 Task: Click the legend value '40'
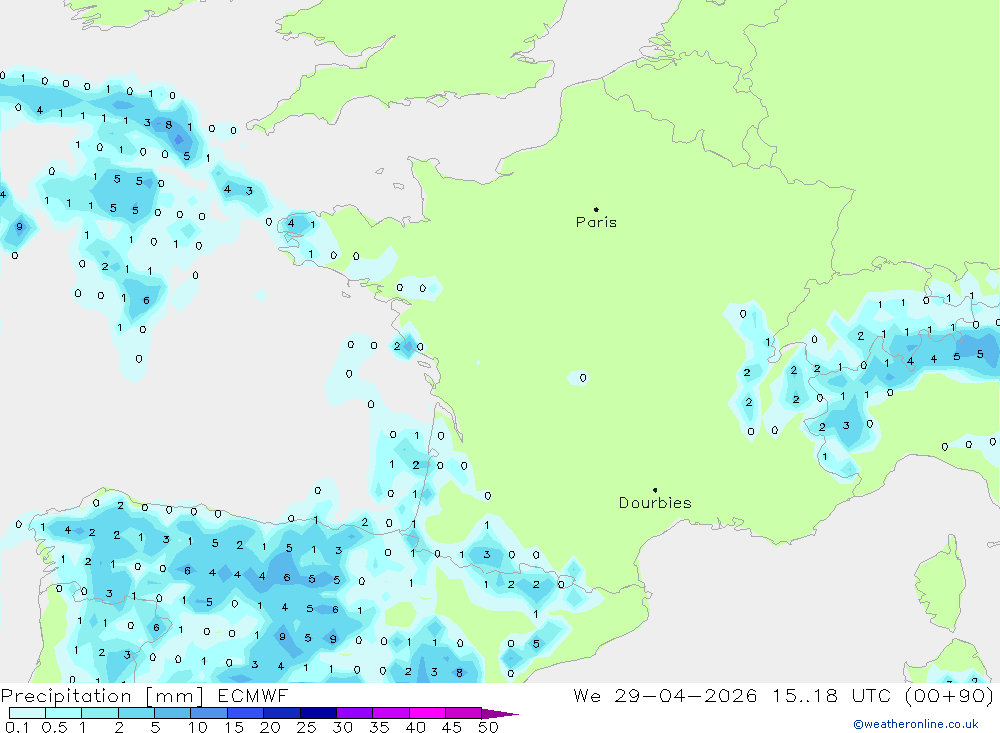click(x=416, y=727)
